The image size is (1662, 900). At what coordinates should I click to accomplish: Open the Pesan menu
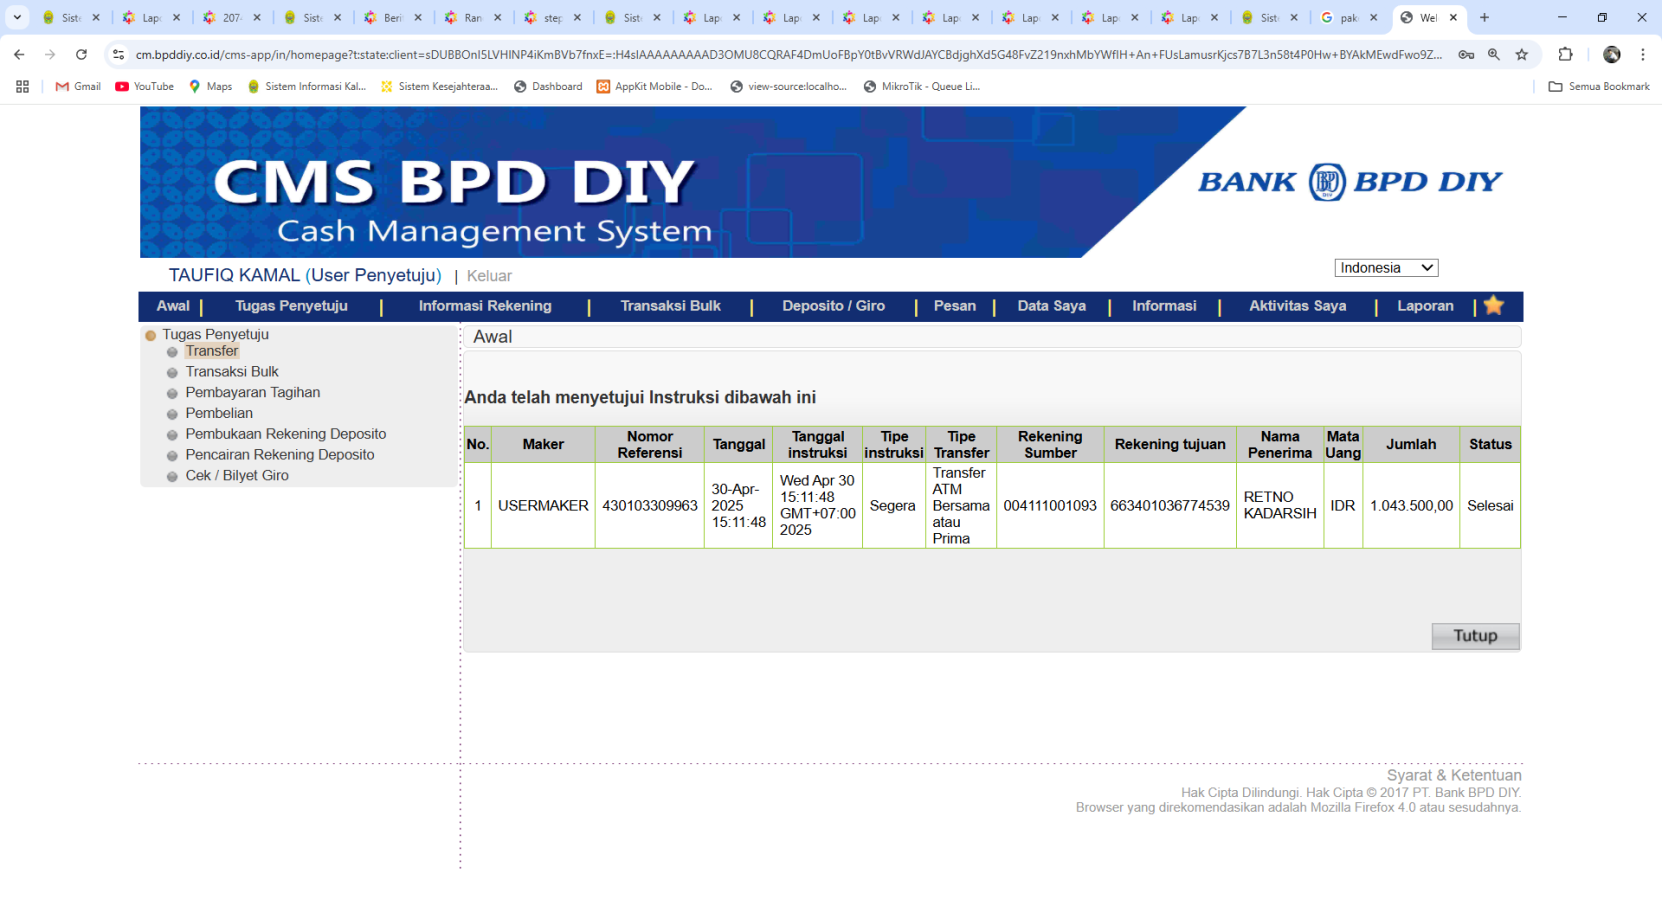point(955,306)
